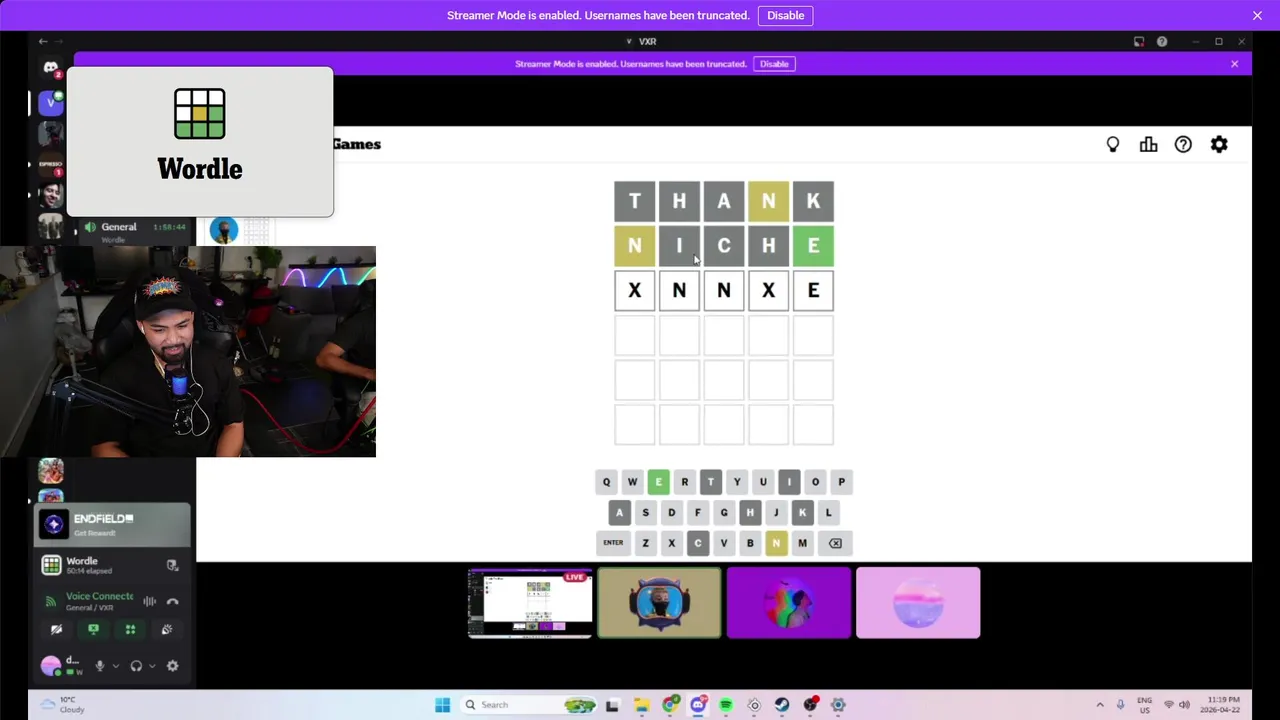Screen dimensions: 1280x720
Task: Open Discord home direct messages icon
Action: tap(51, 68)
